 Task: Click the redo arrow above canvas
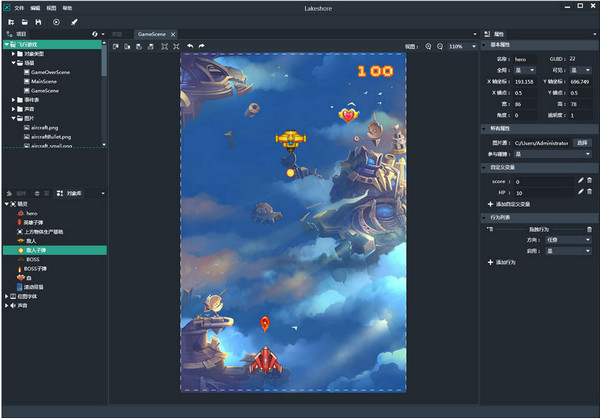click(x=202, y=46)
